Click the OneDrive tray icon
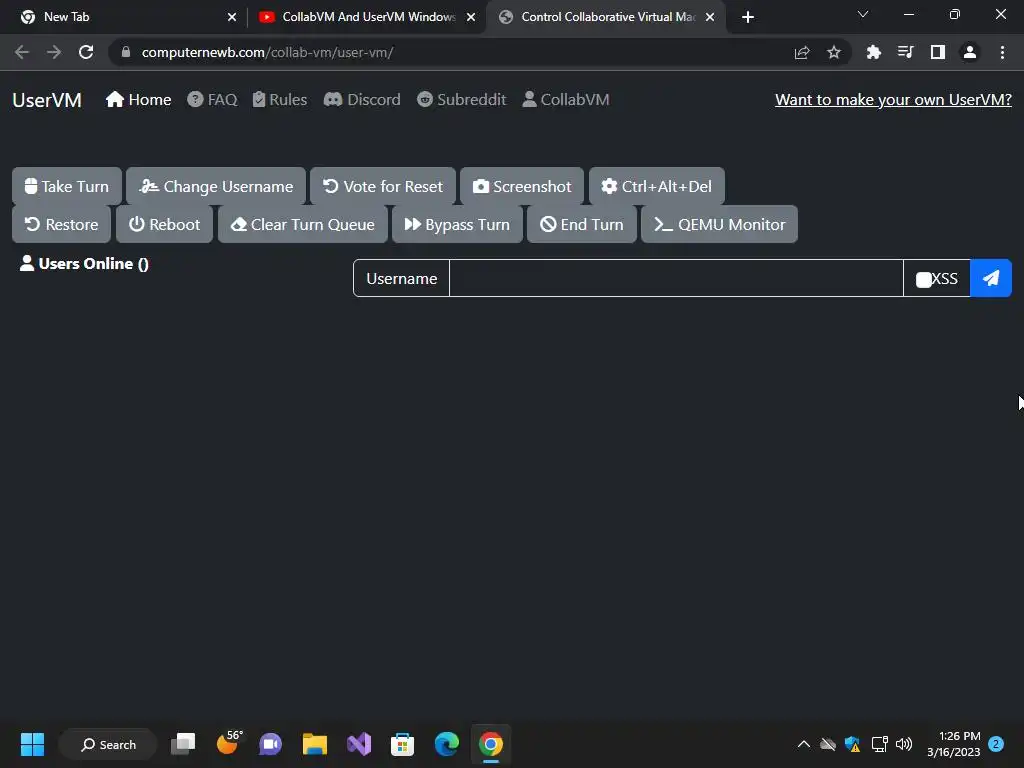Screen dimensions: 1024x768 coord(828,744)
